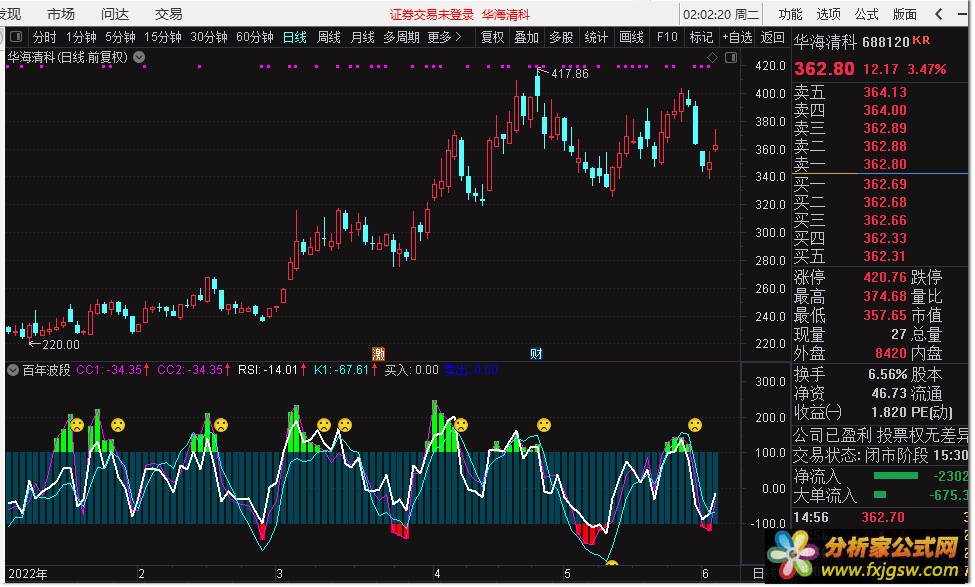Click 最高 value 374.68

point(885,296)
